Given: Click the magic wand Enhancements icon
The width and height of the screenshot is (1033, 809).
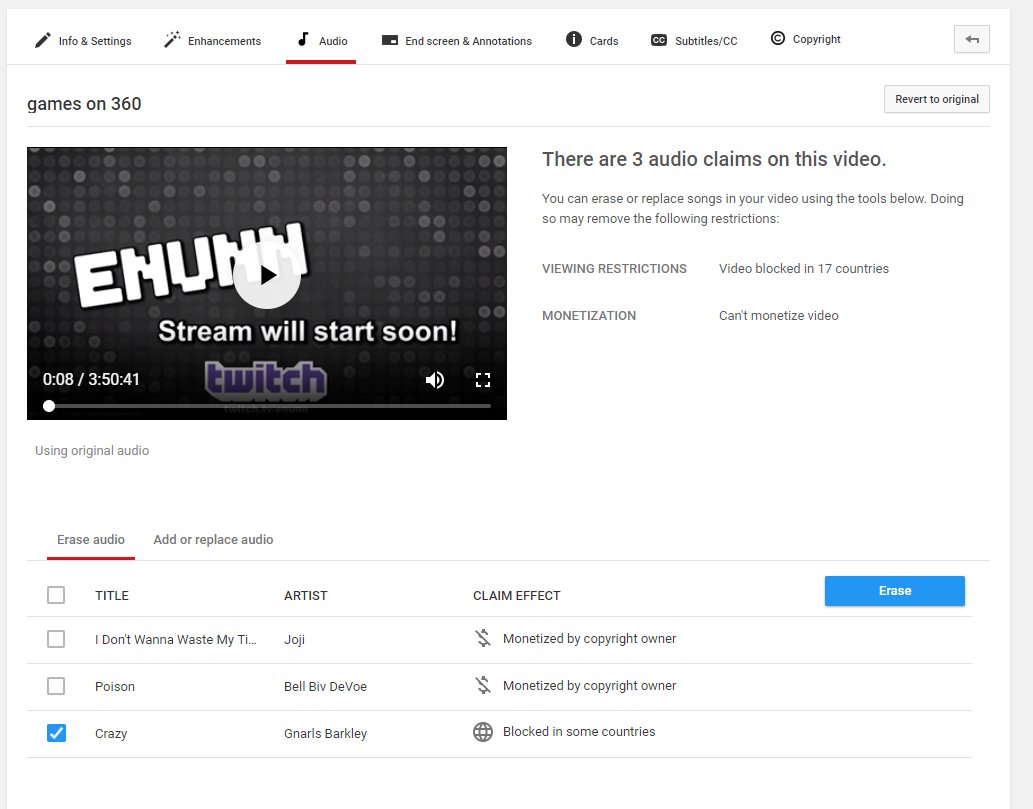Looking at the screenshot, I should [172, 40].
